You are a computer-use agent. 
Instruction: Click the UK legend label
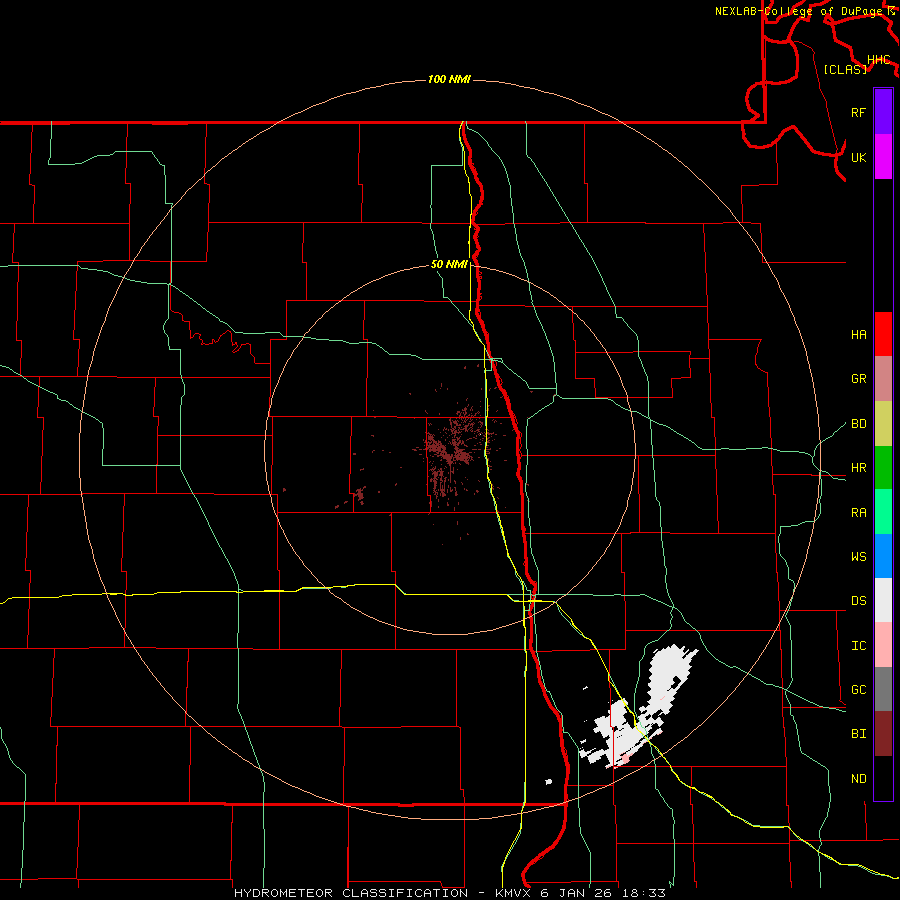pos(859,157)
